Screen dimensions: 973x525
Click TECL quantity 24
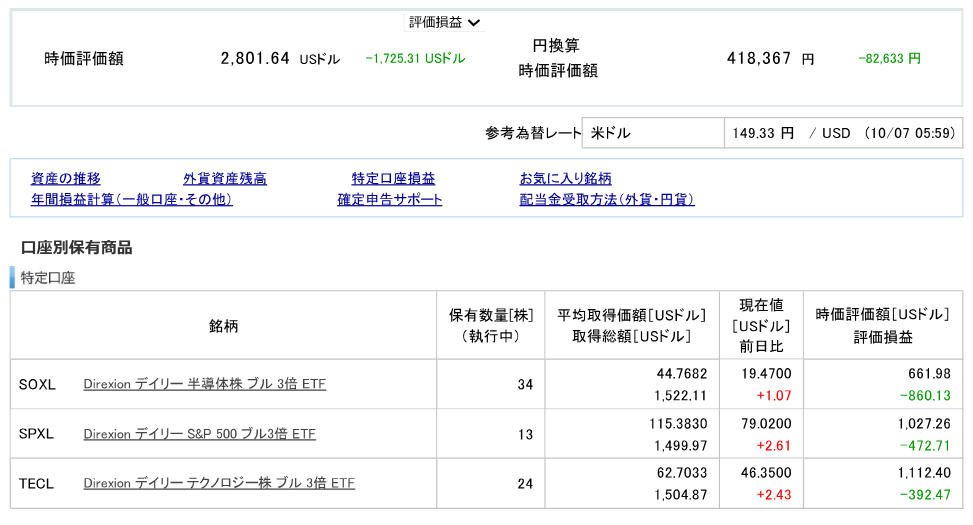[x=525, y=483]
